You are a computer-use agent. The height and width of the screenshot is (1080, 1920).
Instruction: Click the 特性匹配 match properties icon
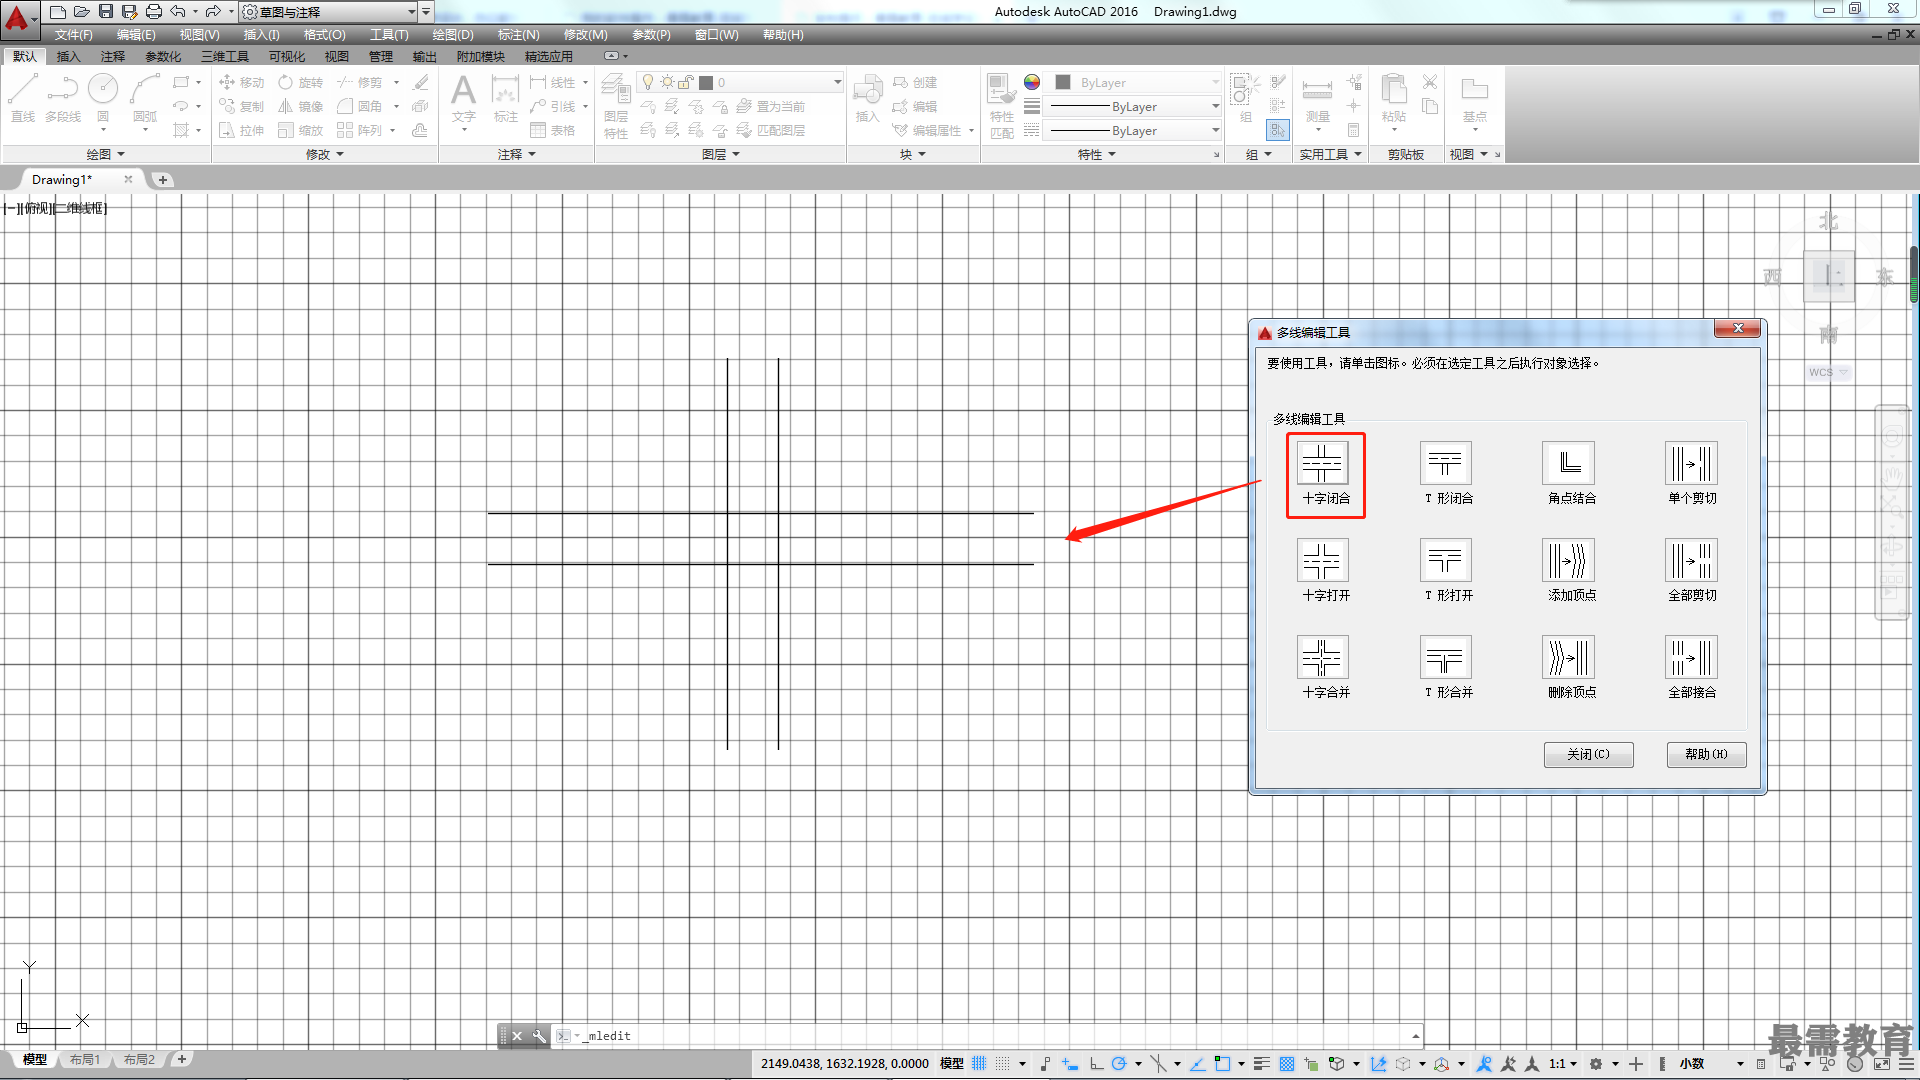(x=1002, y=105)
